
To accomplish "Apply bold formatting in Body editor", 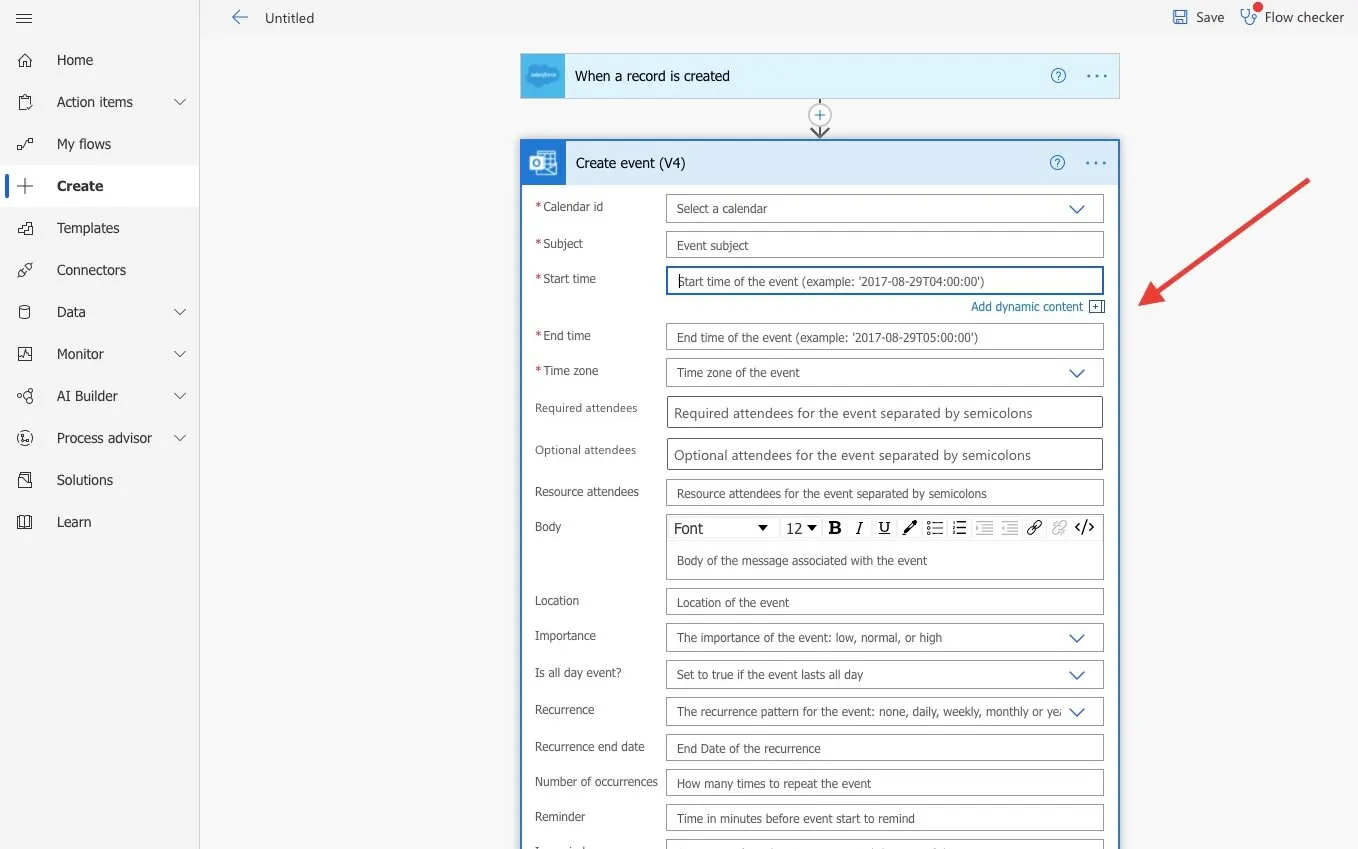I will pyautogui.click(x=835, y=528).
